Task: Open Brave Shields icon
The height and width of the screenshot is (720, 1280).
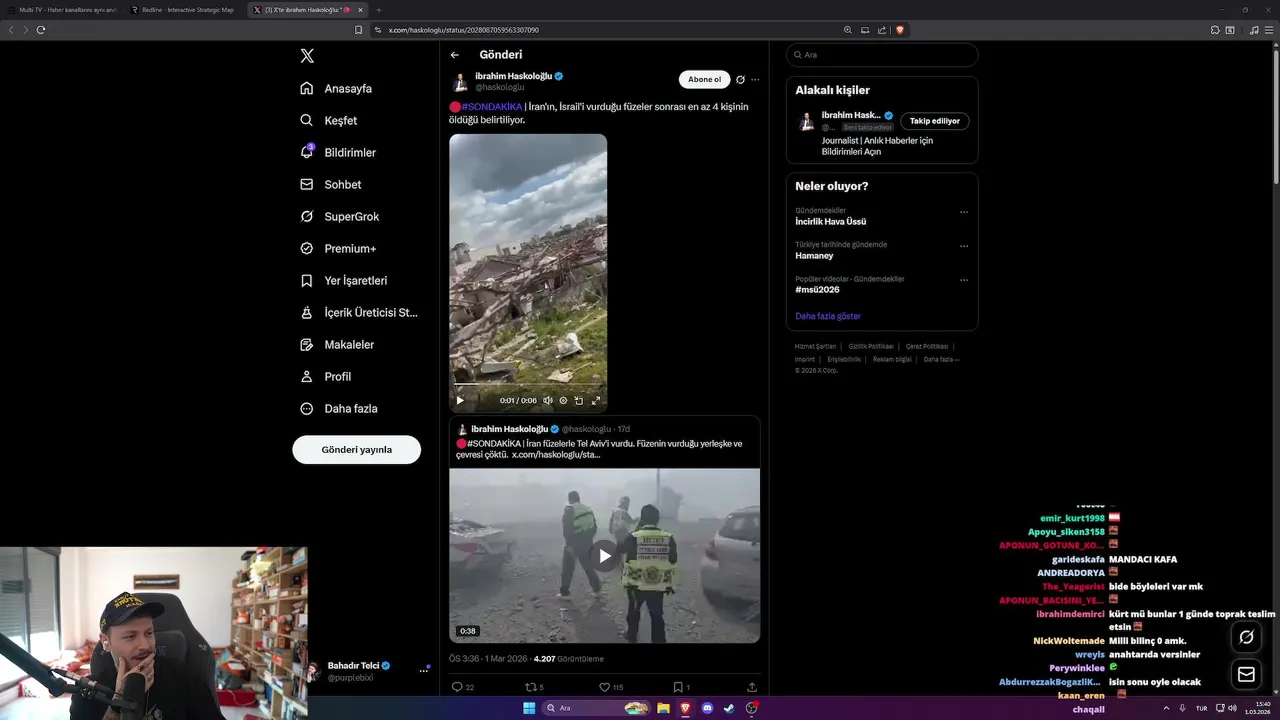Action: [x=899, y=30]
